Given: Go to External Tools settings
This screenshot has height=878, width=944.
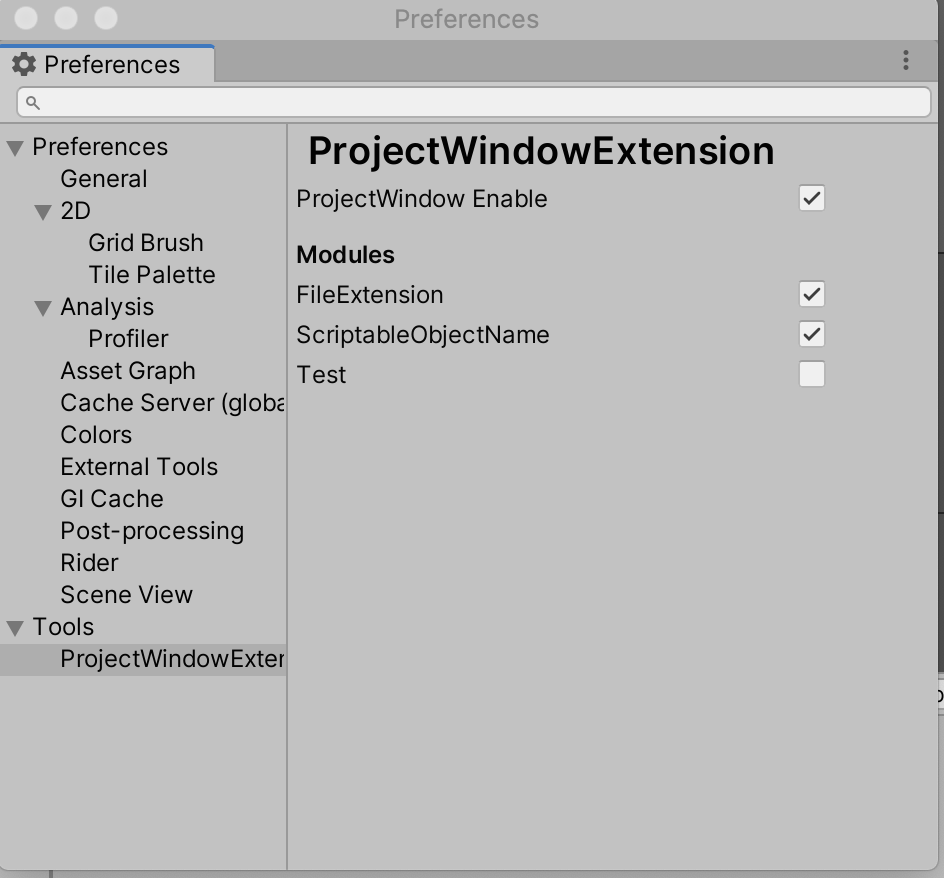Looking at the screenshot, I should (139, 467).
